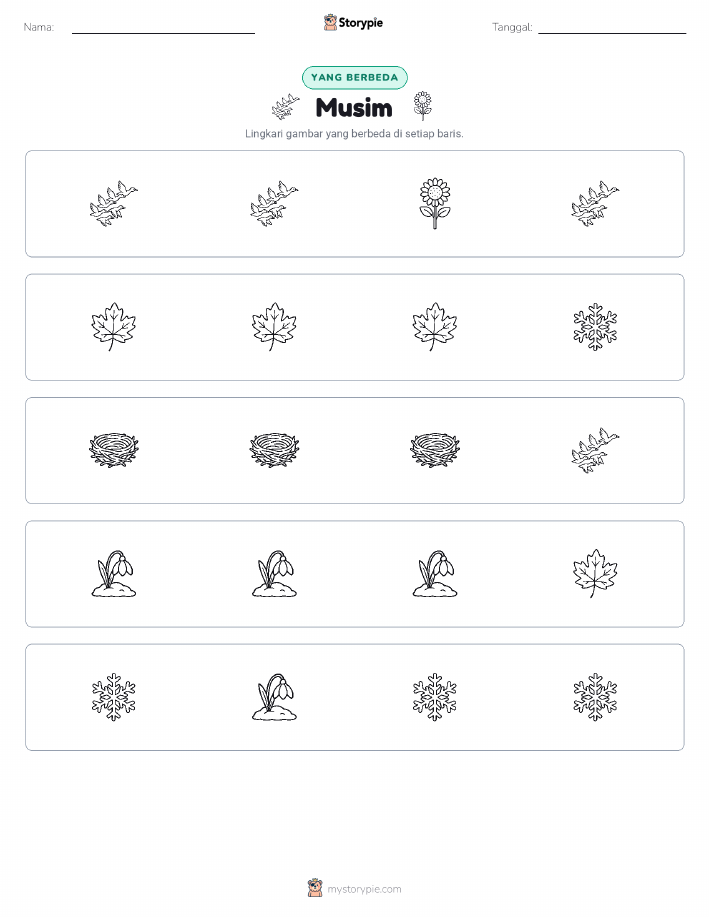Click the flying geese in the nest row
The height and width of the screenshot is (917, 709).
[595, 450]
